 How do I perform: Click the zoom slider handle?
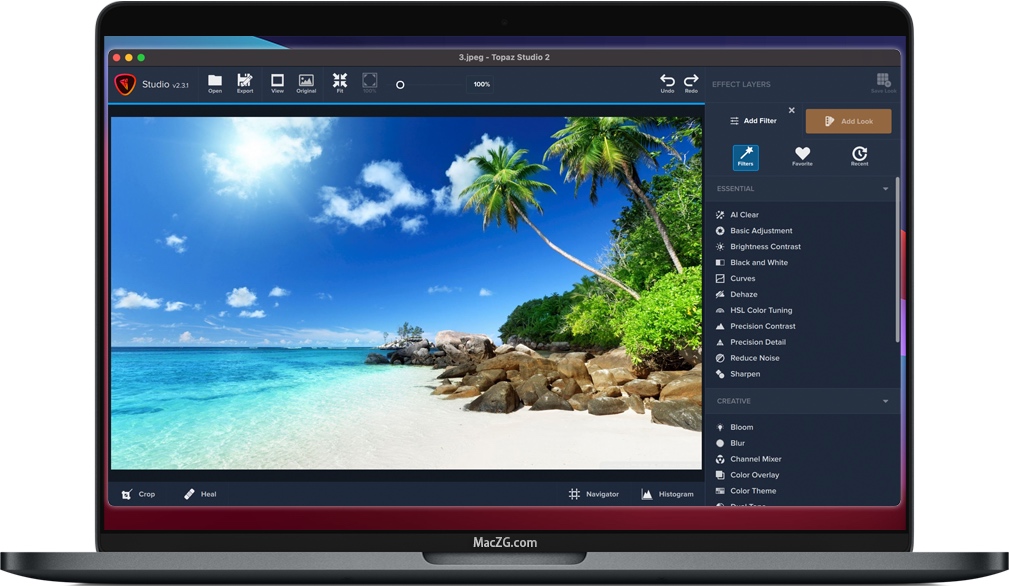(x=400, y=85)
